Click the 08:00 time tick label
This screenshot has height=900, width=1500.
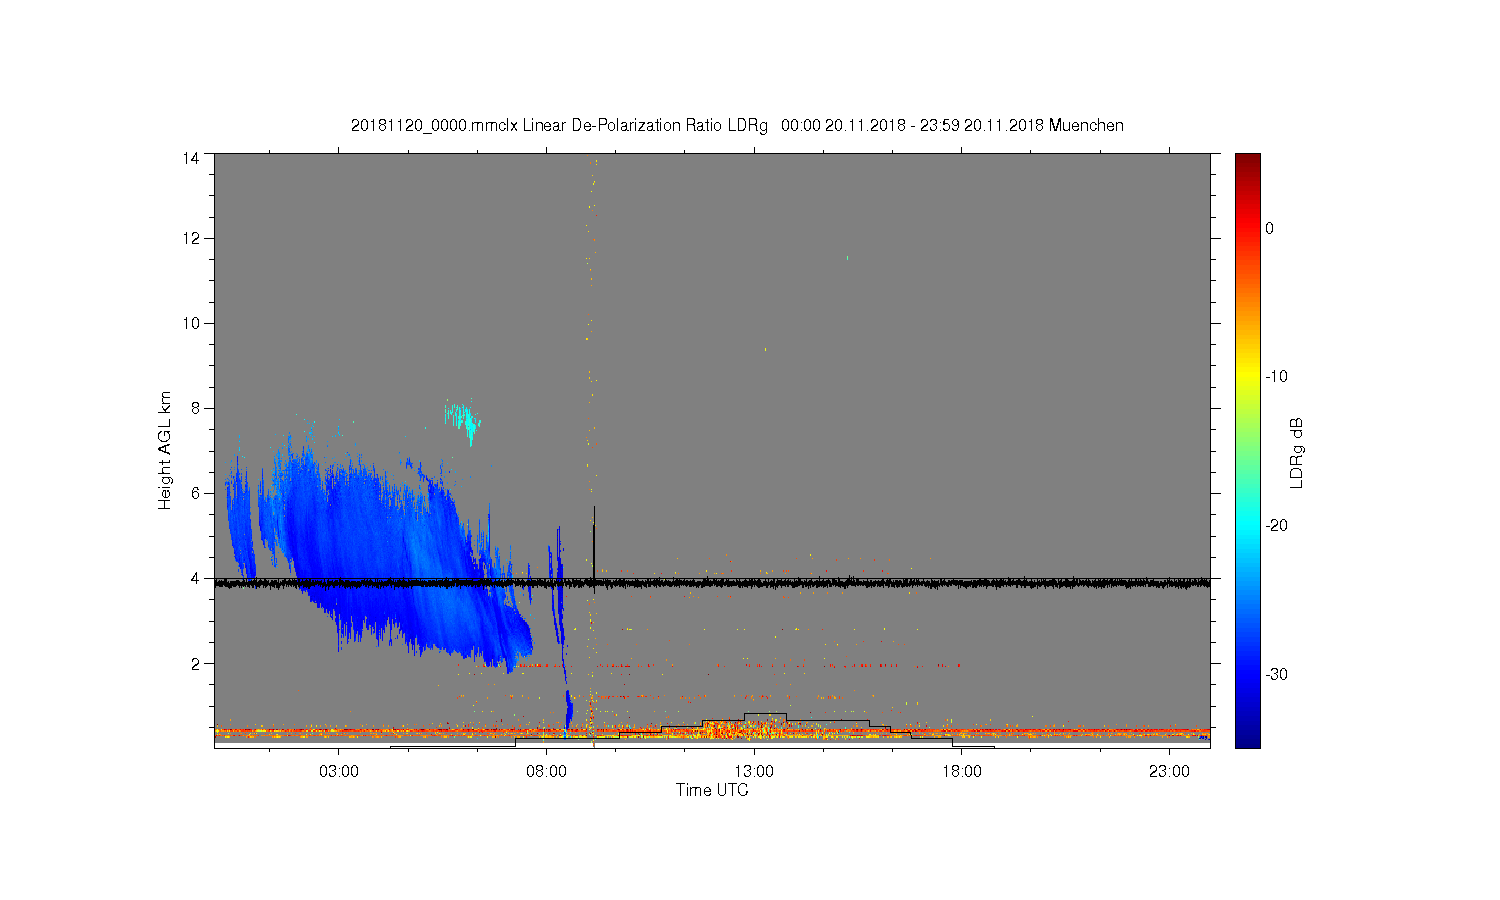[x=546, y=772]
